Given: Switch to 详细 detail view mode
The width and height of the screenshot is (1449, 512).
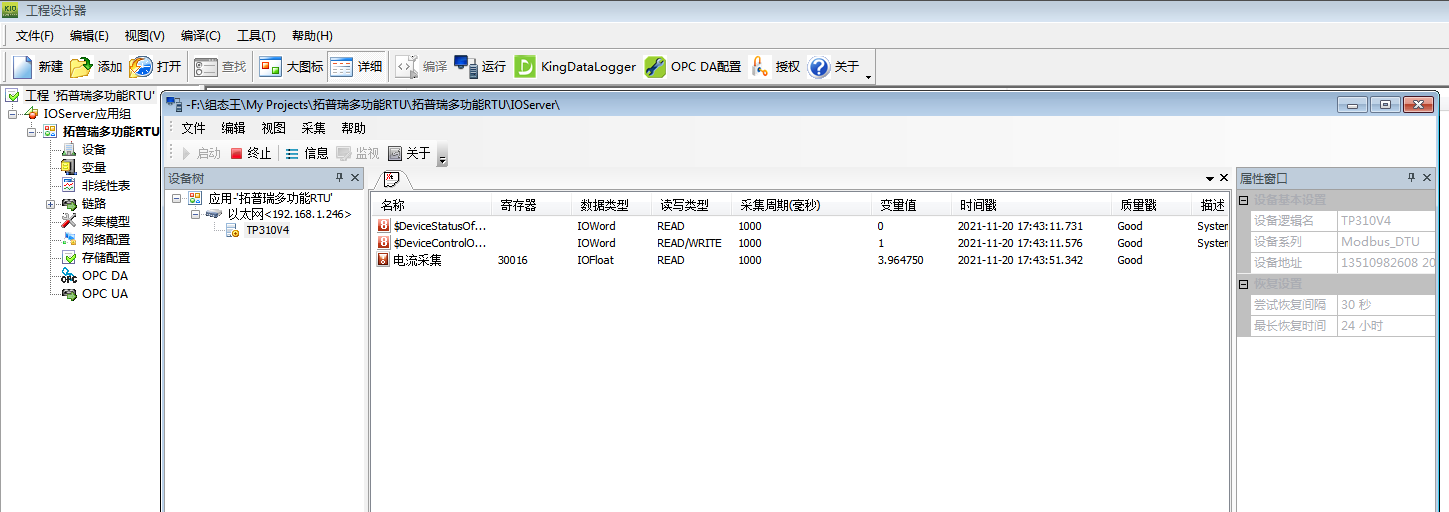Looking at the screenshot, I should click(x=342, y=67).
